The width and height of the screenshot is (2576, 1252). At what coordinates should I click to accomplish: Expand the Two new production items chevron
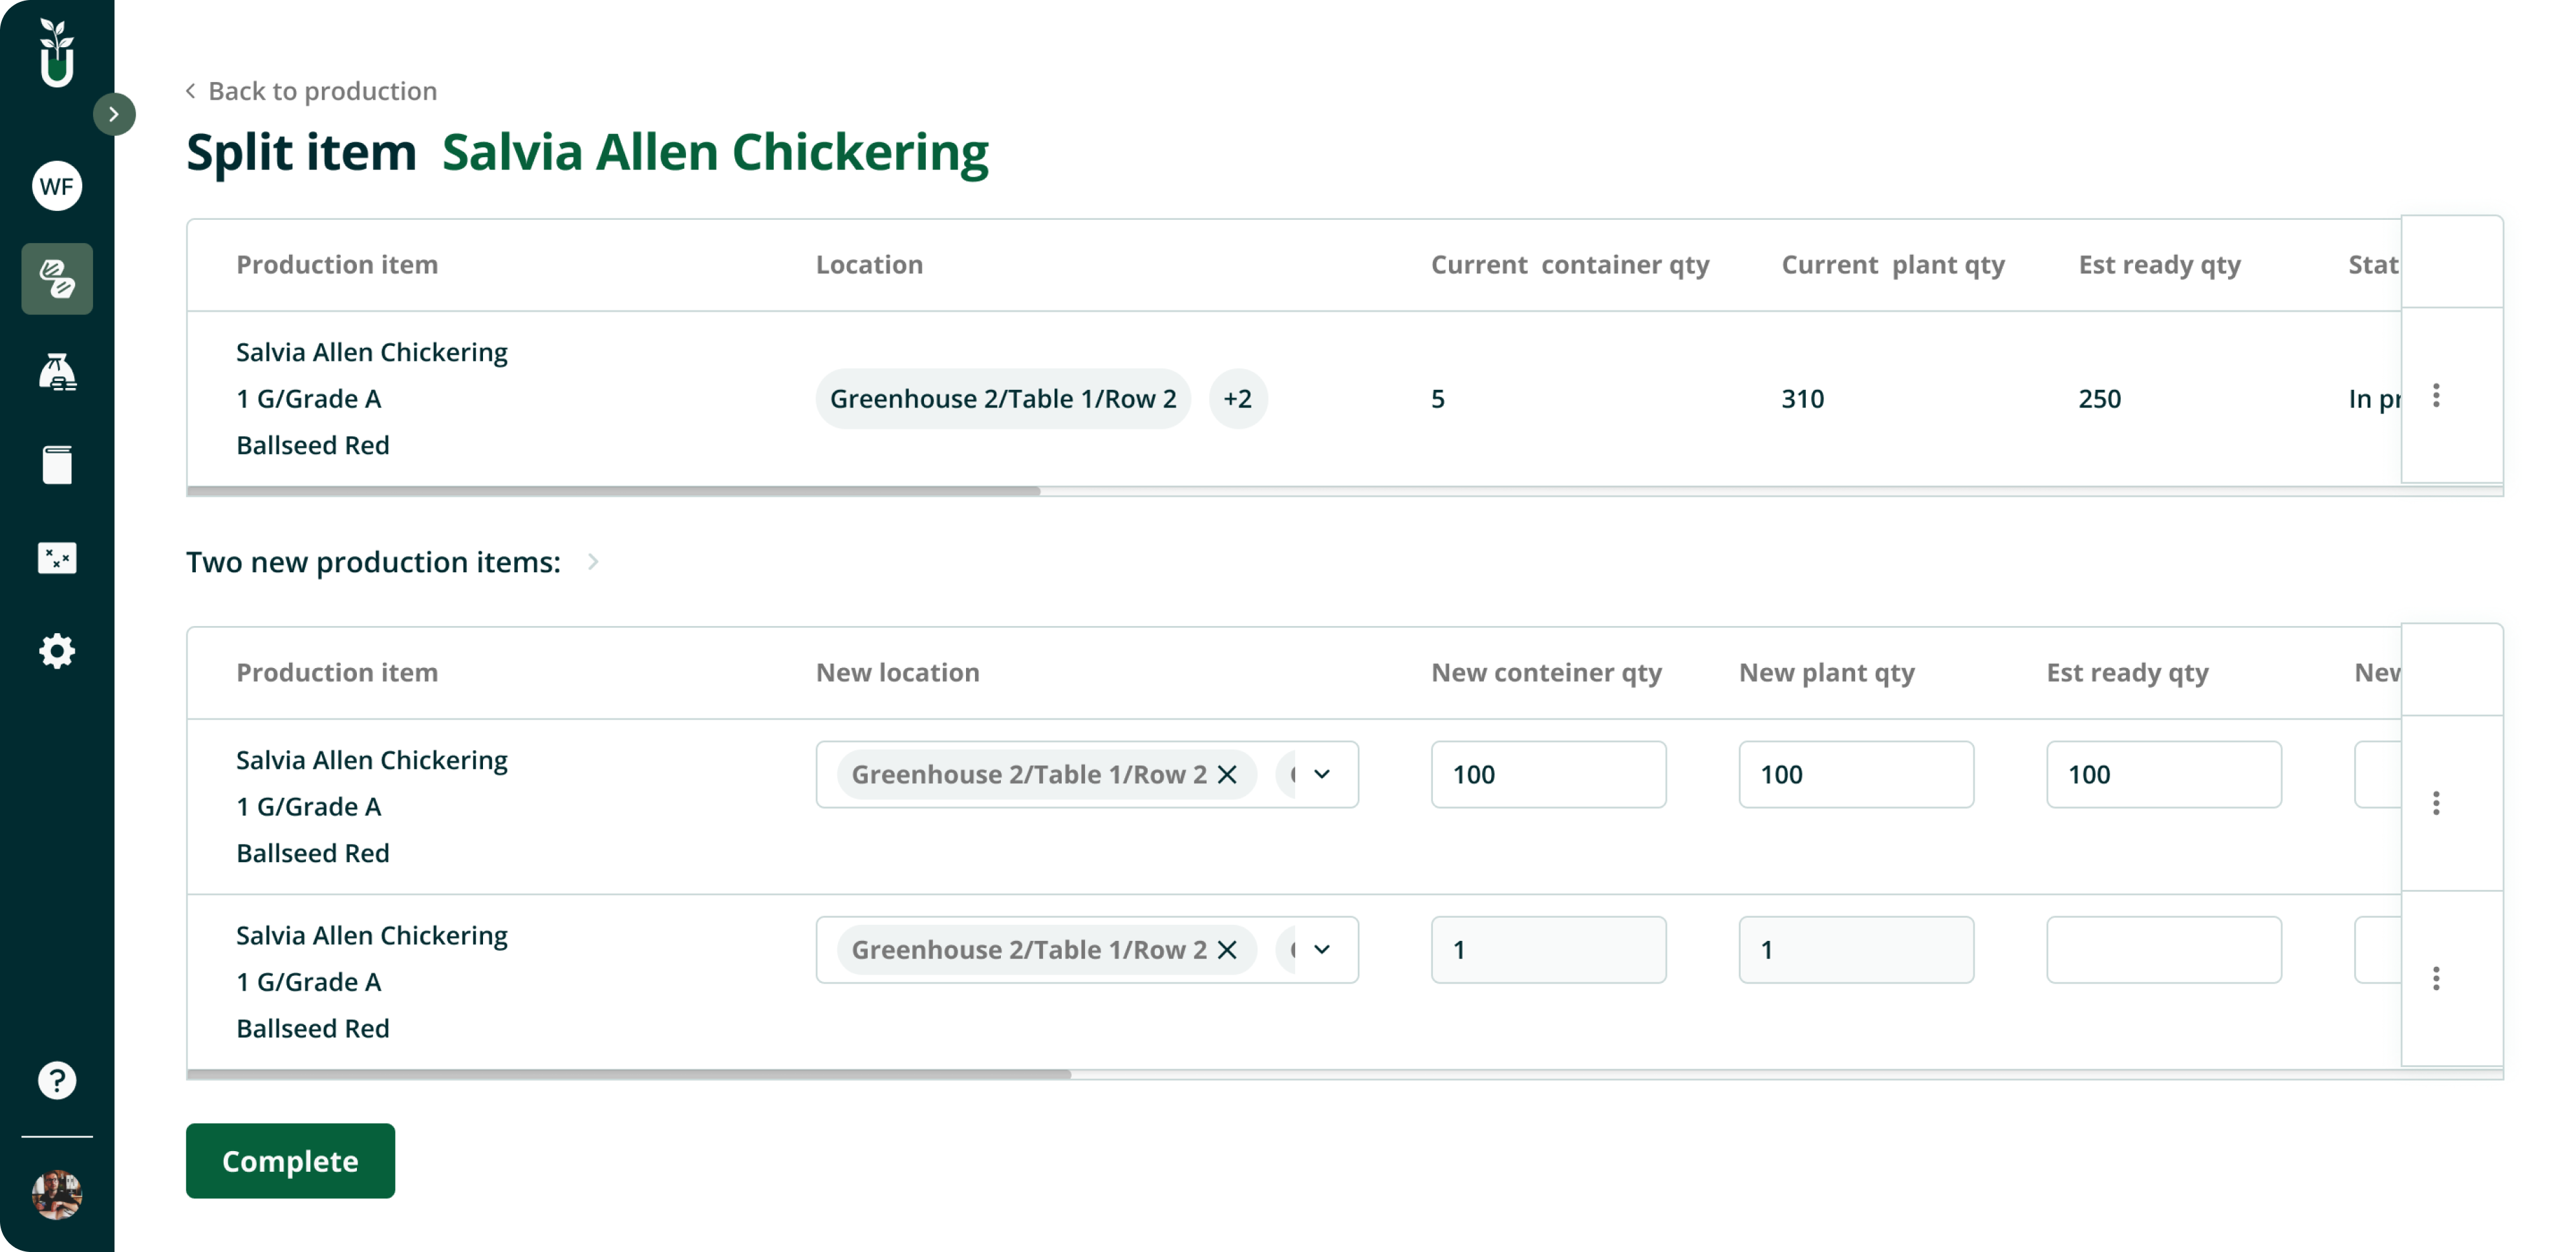click(x=593, y=562)
